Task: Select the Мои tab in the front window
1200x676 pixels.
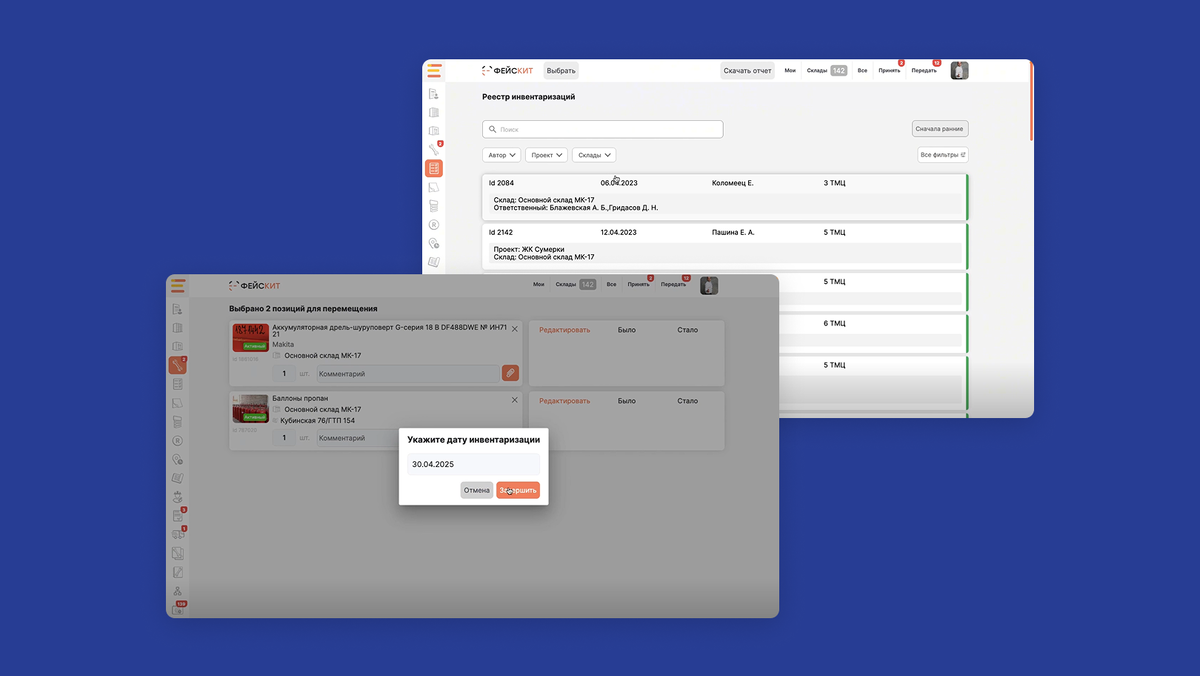Action: [539, 285]
